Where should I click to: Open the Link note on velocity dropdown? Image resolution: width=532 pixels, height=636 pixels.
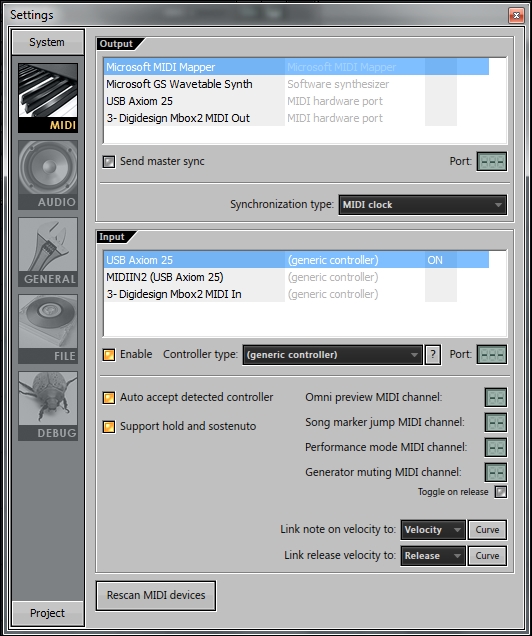click(x=433, y=530)
